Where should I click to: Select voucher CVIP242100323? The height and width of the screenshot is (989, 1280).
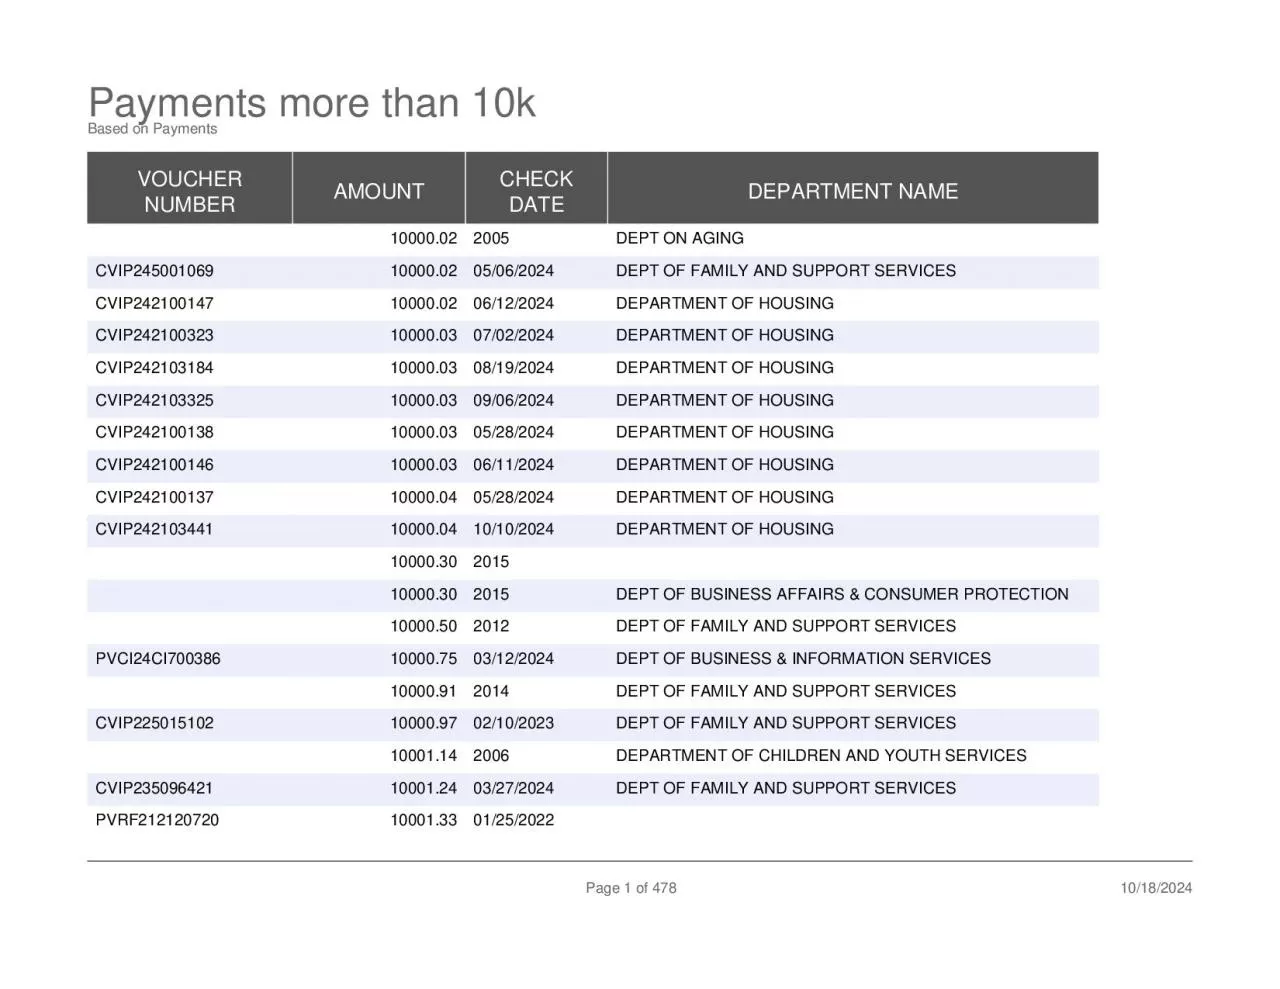tap(154, 335)
